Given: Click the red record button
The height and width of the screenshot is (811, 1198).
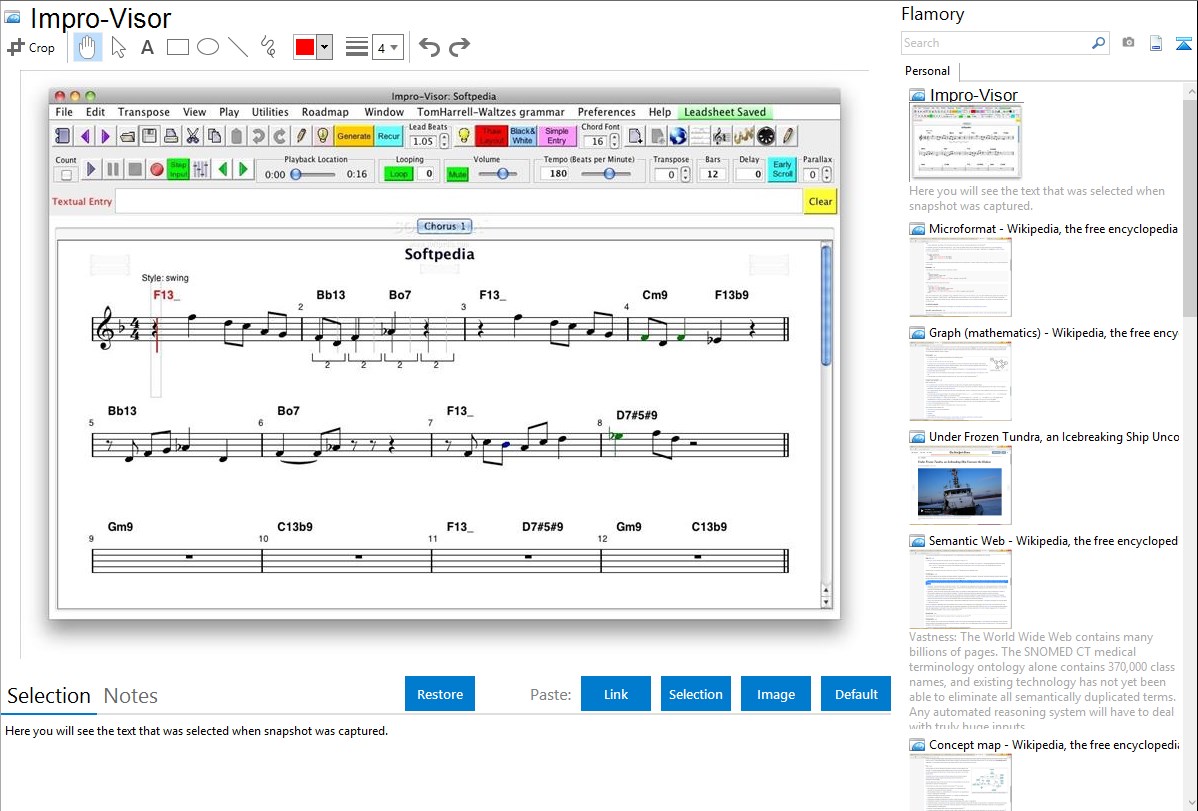Looking at the screenshot, I should pyautogui.click(x=157, y=169).
